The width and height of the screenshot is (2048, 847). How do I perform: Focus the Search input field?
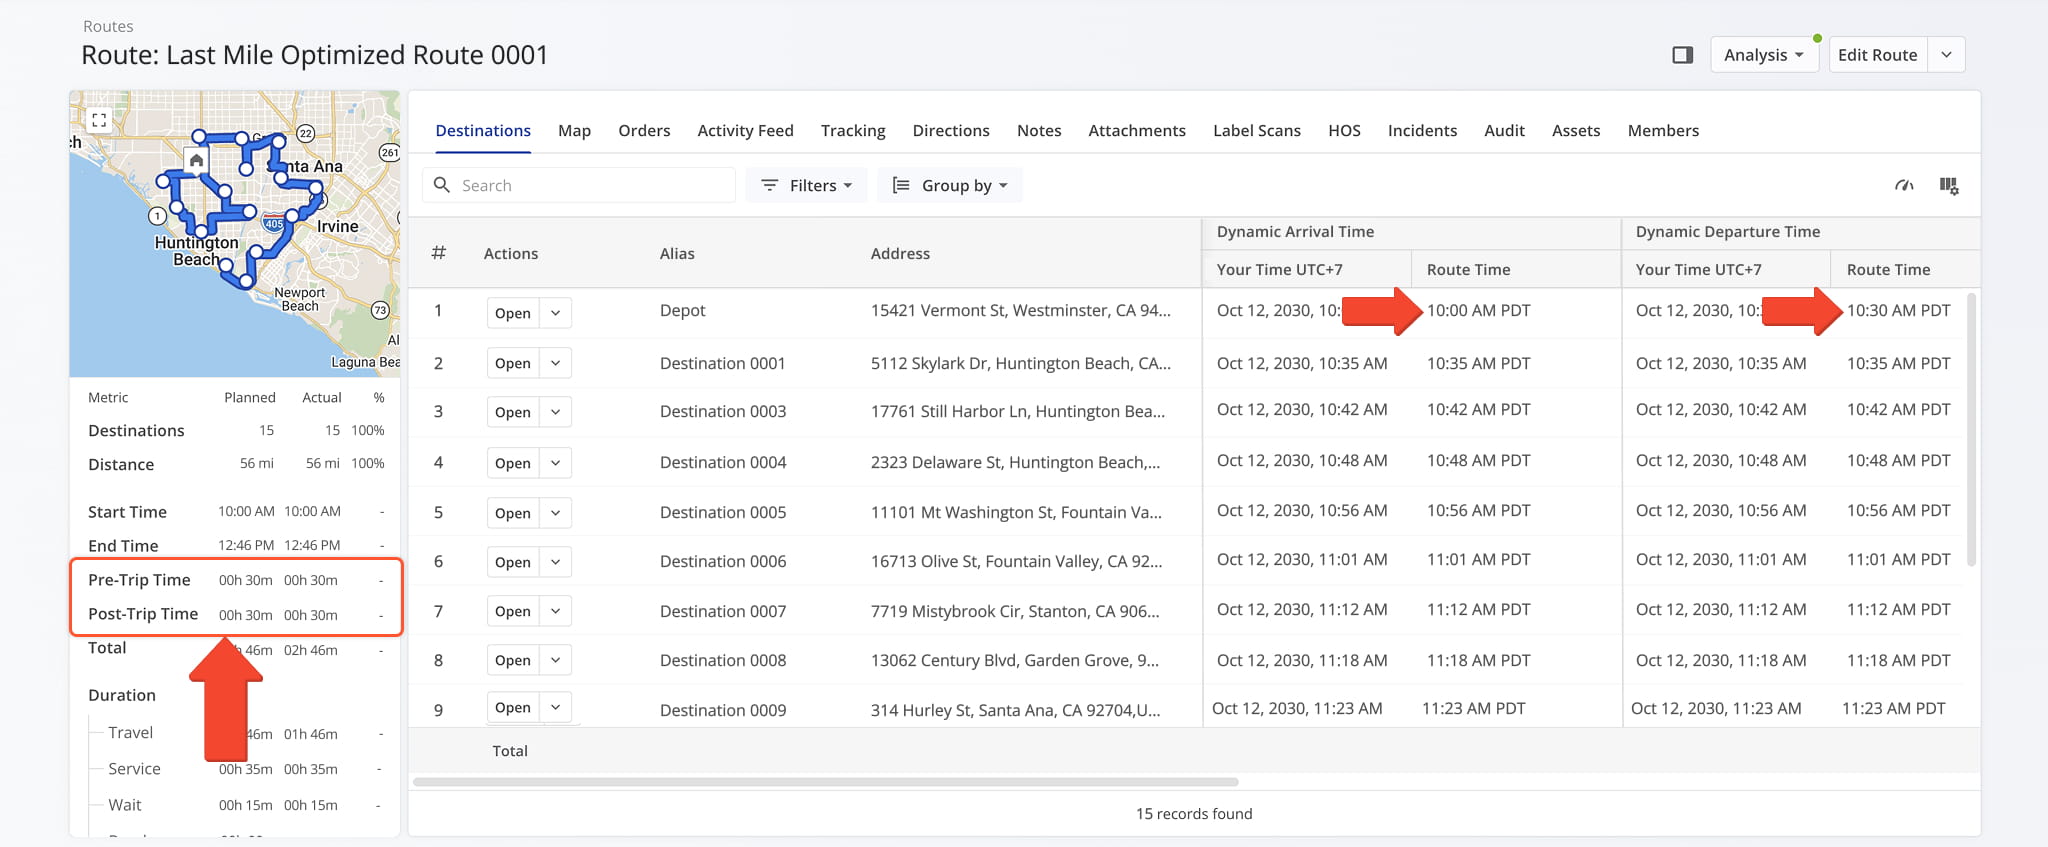579,185
